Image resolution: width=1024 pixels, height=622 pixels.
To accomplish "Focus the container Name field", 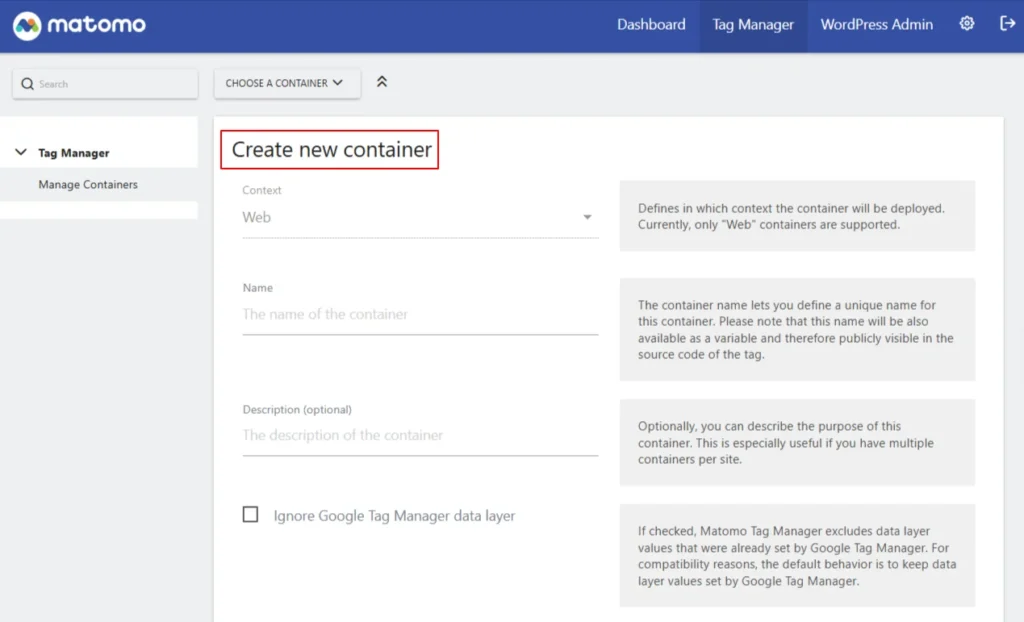I will click(x=420, y=314).
